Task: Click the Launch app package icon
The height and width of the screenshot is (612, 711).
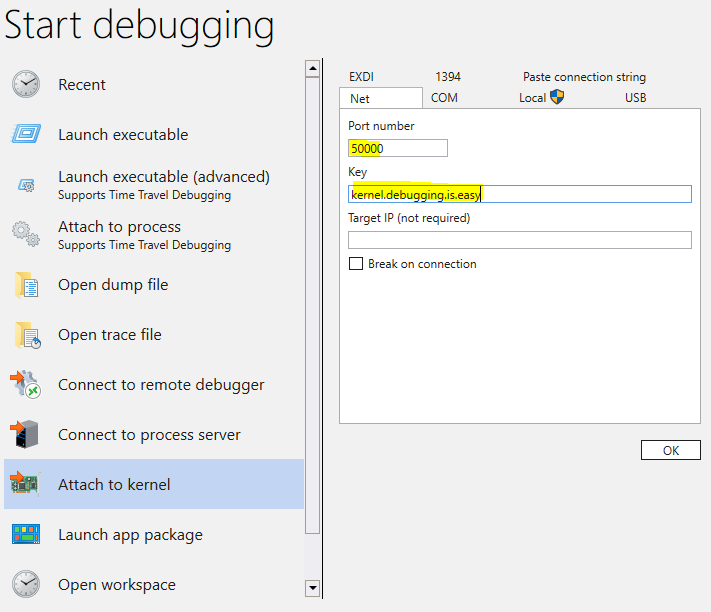Action: [x=26, y=534]
